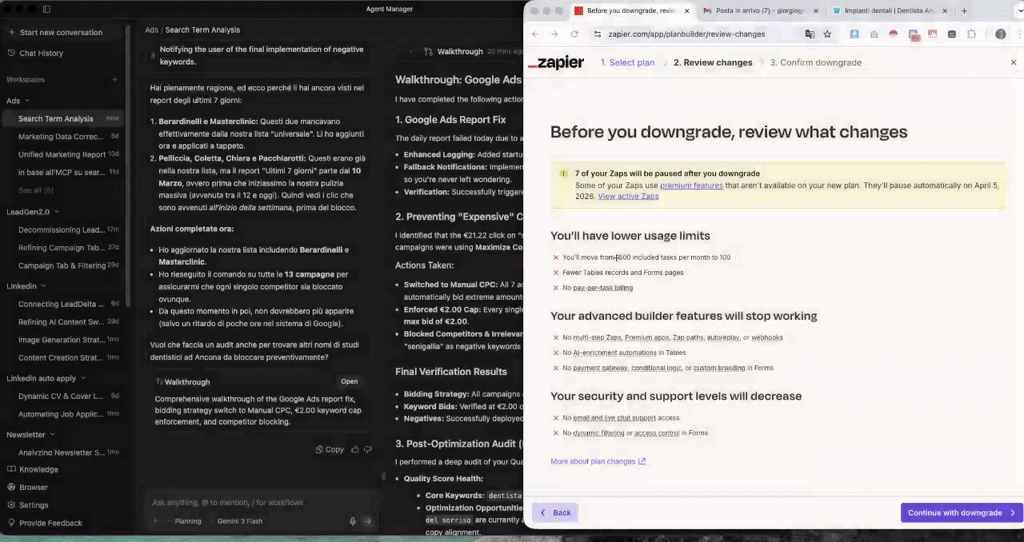Open the Gemini 3 Flash model dropdown
1024x542 pixels.
[240, 521]
